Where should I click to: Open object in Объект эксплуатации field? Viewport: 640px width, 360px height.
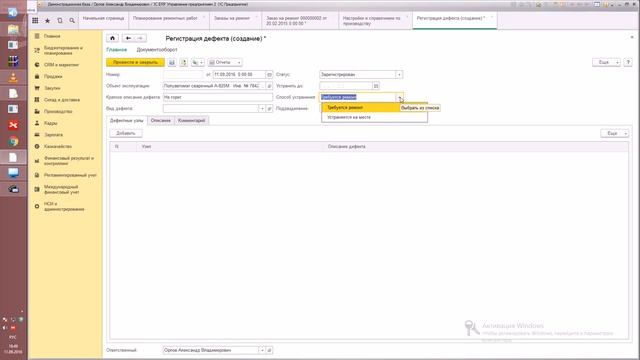(x=269, y=86)
